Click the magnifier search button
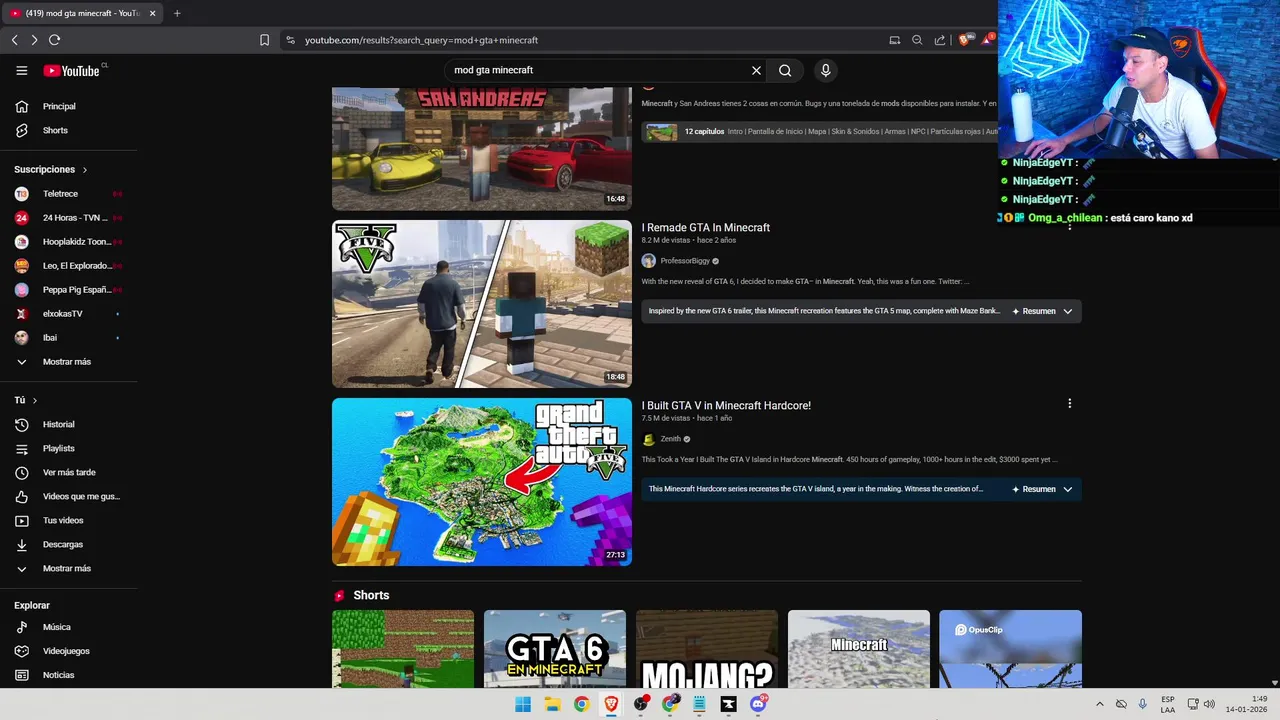 785,70
